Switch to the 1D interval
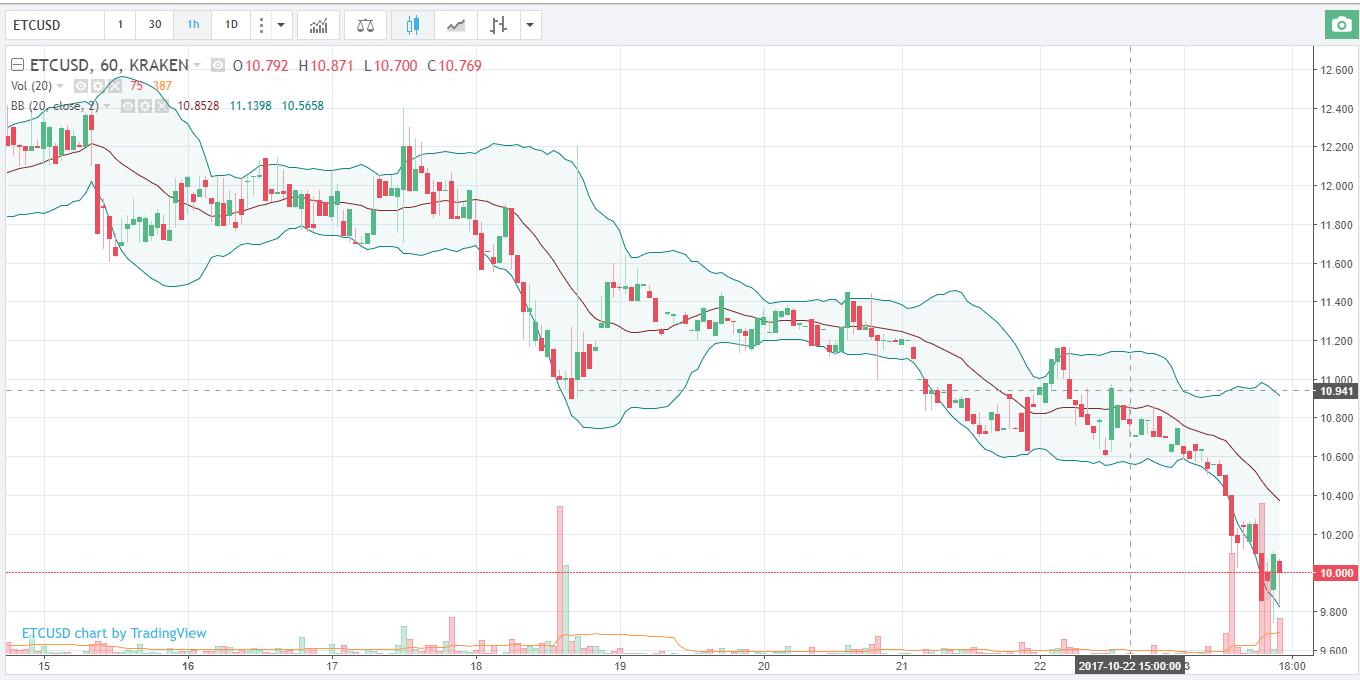The width and height of the screenshot is (1360, 680). [x=231, y=25]
